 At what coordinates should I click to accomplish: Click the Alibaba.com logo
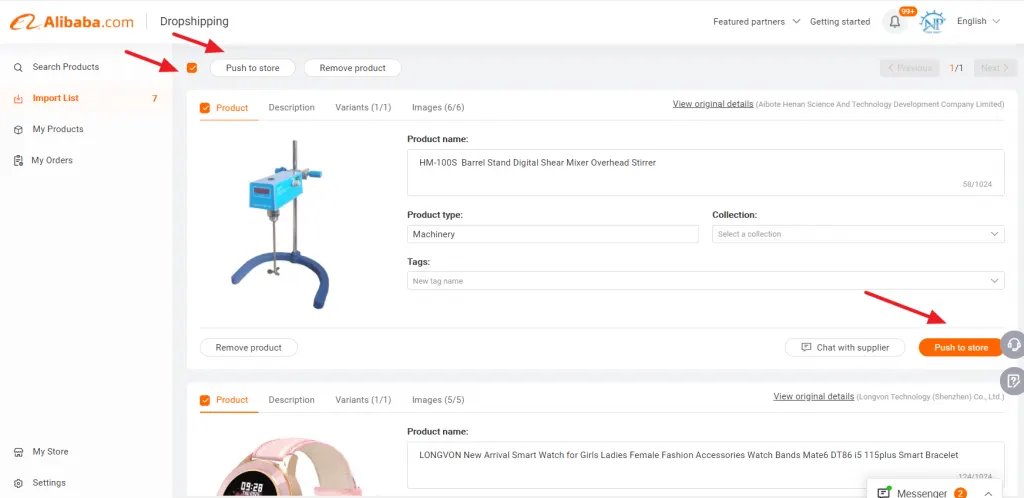tap(72, 22)
